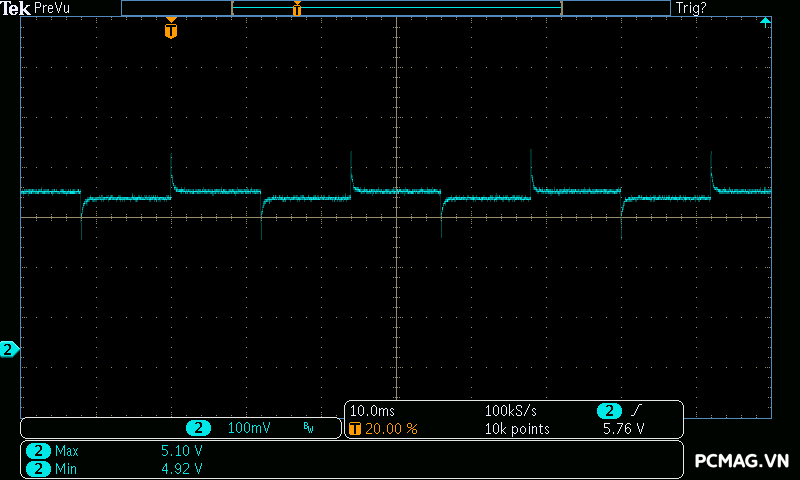
Task: Click the 10k points record length readout
Action: pos(516,428)
